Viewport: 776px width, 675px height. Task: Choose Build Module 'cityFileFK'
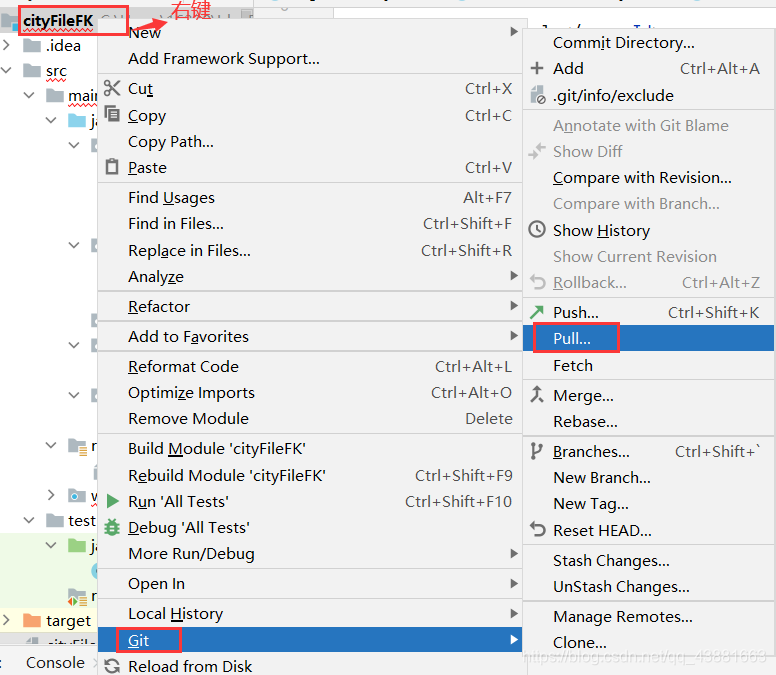click(310, 448)
